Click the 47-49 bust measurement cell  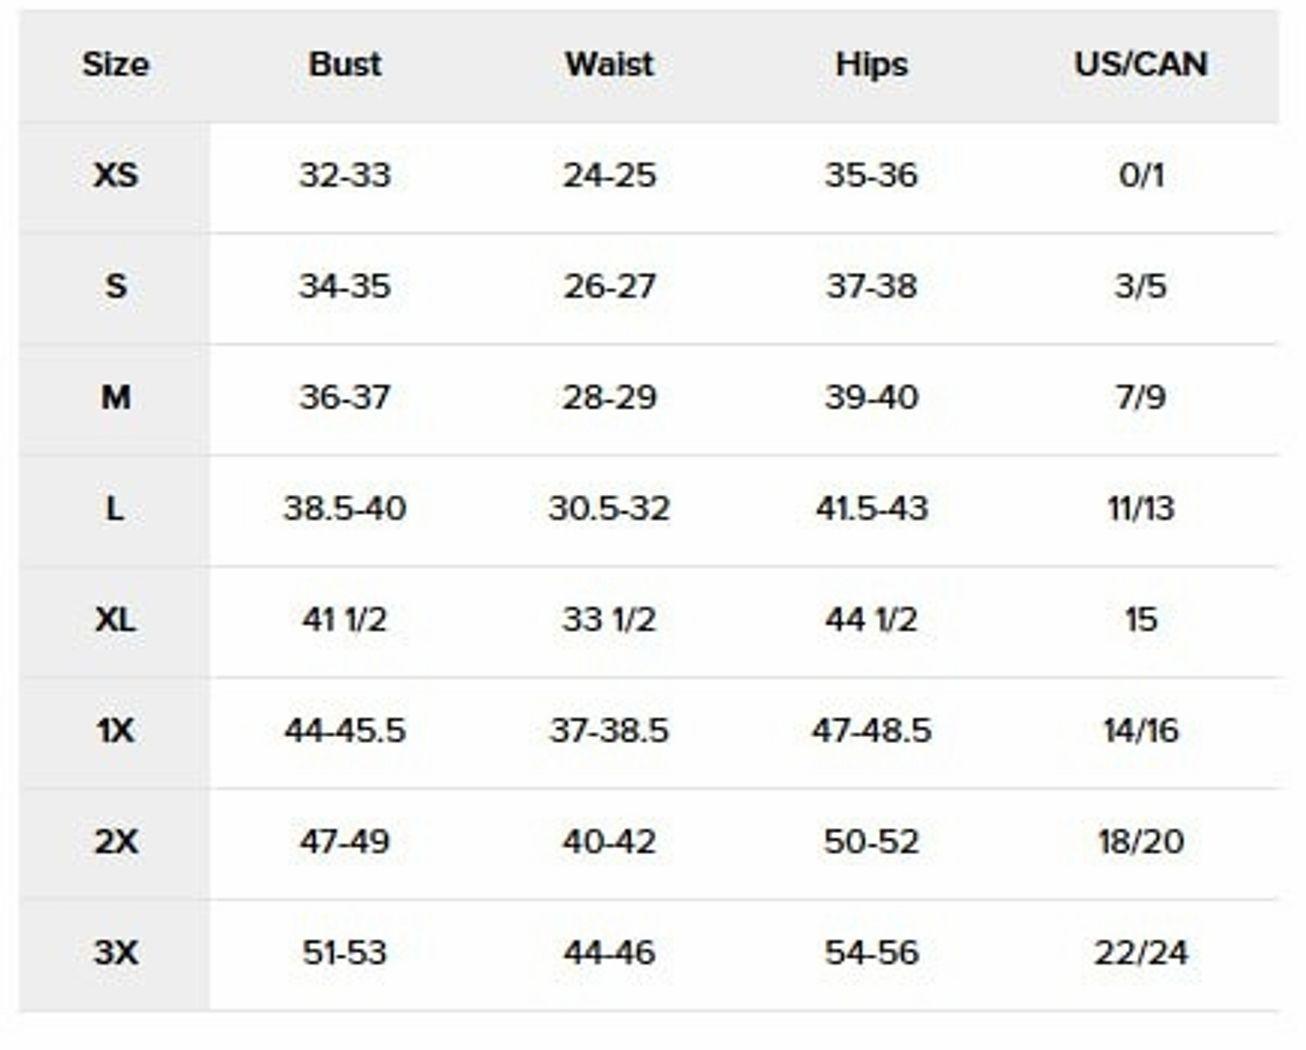click(x=345, y=842)
